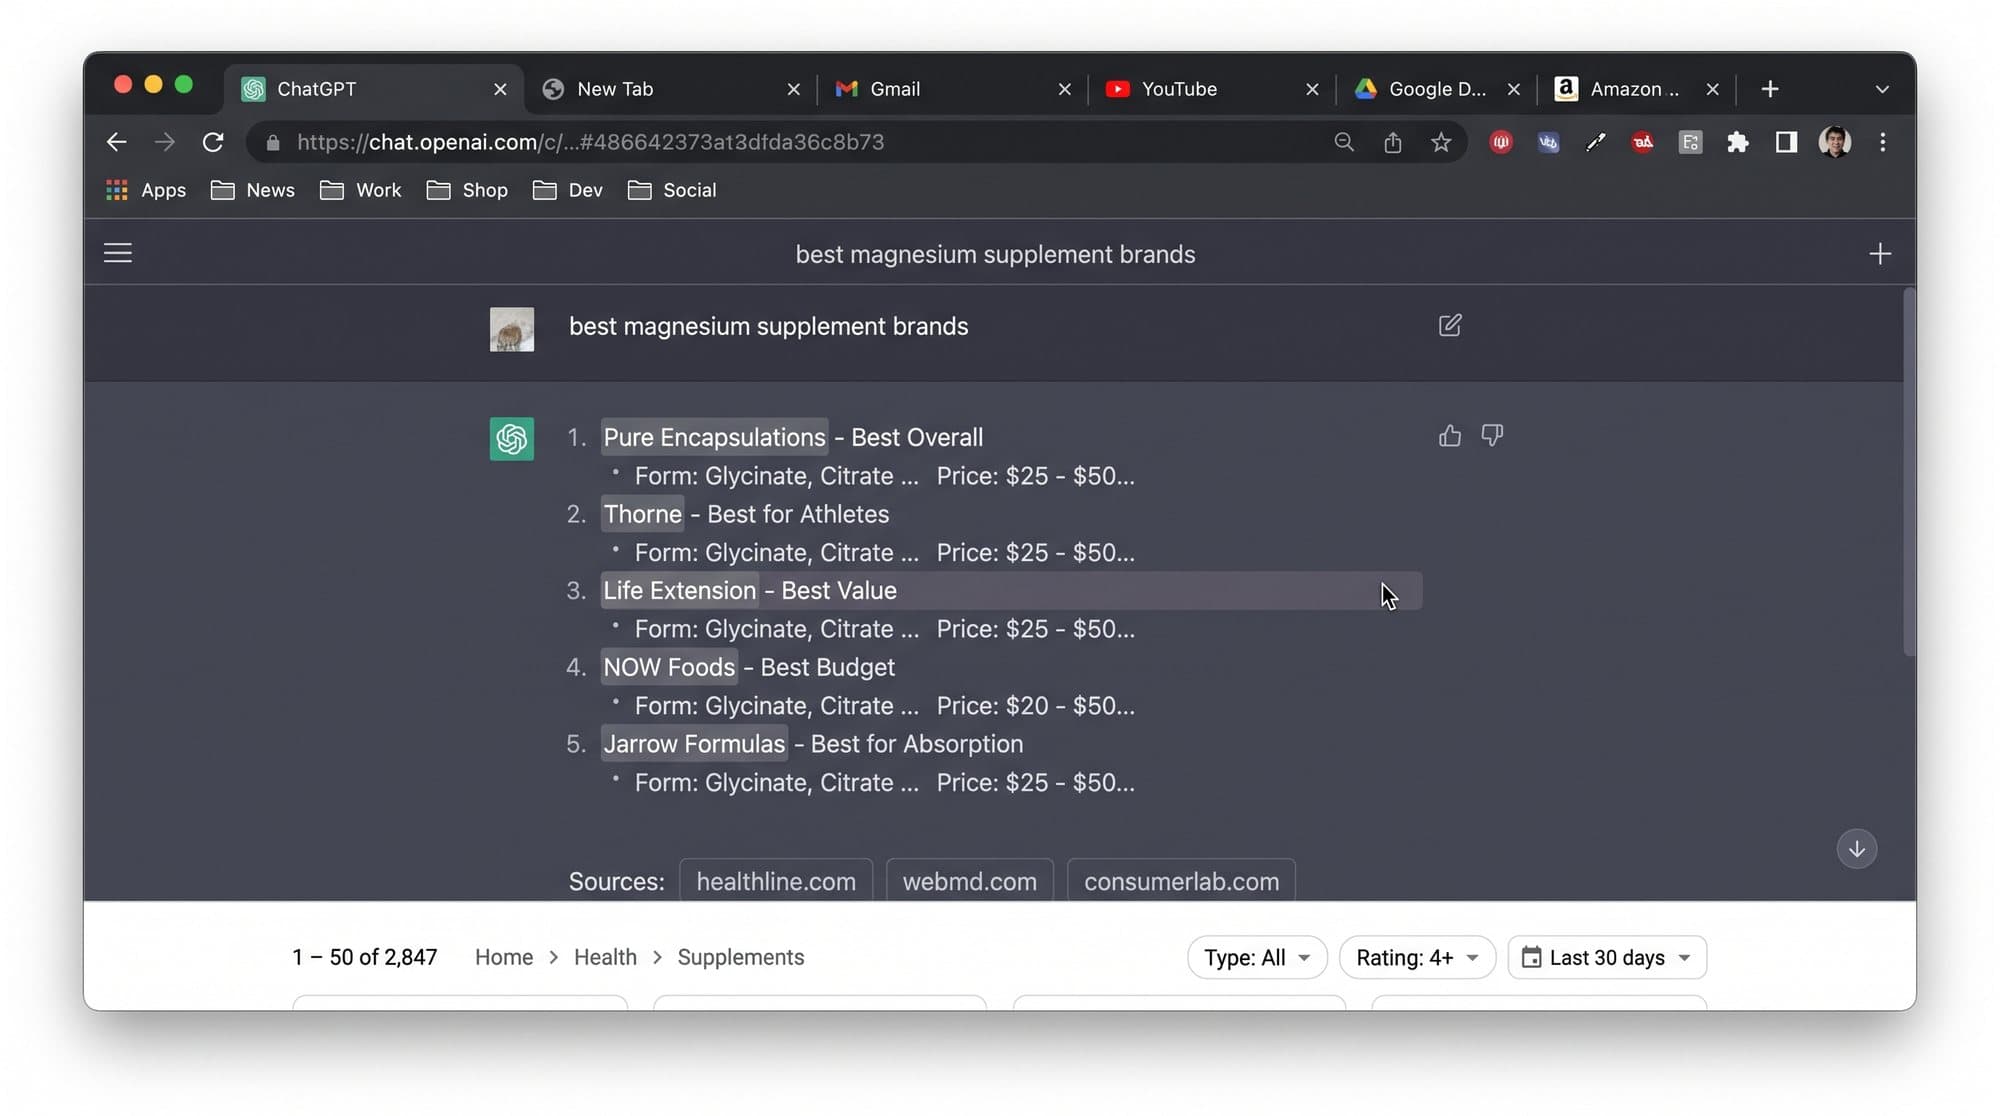Expand the Type: All filter dropdown
This screenshot has width=2000, height=1116.
point(1257,957)
